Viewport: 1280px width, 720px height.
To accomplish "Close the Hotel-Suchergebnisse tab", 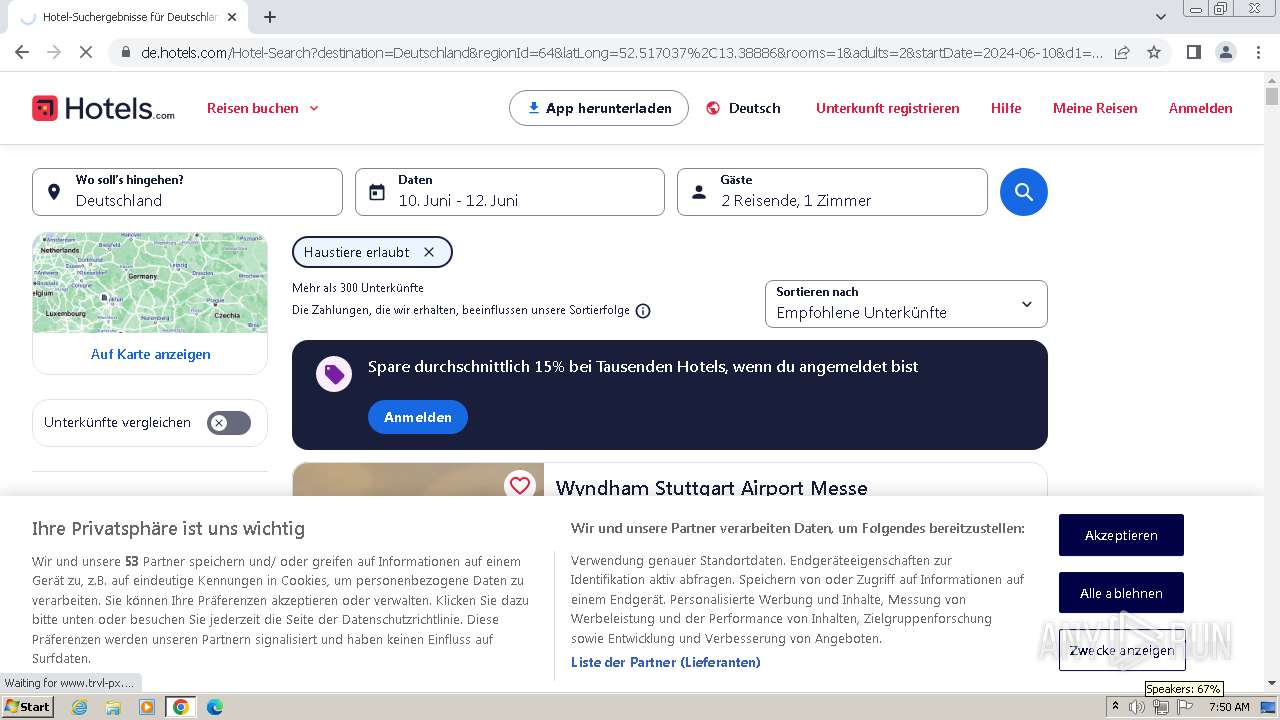I will 232,17.
